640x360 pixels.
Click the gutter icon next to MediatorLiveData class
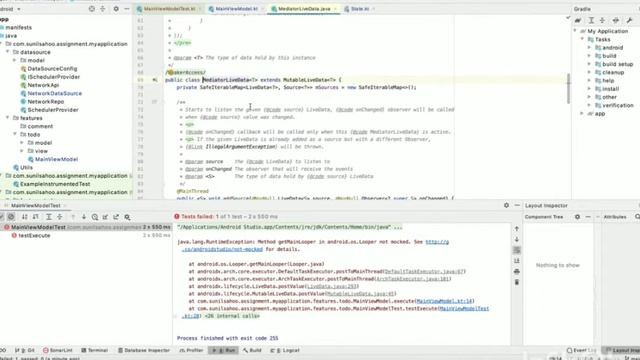[x=155, y=80]
